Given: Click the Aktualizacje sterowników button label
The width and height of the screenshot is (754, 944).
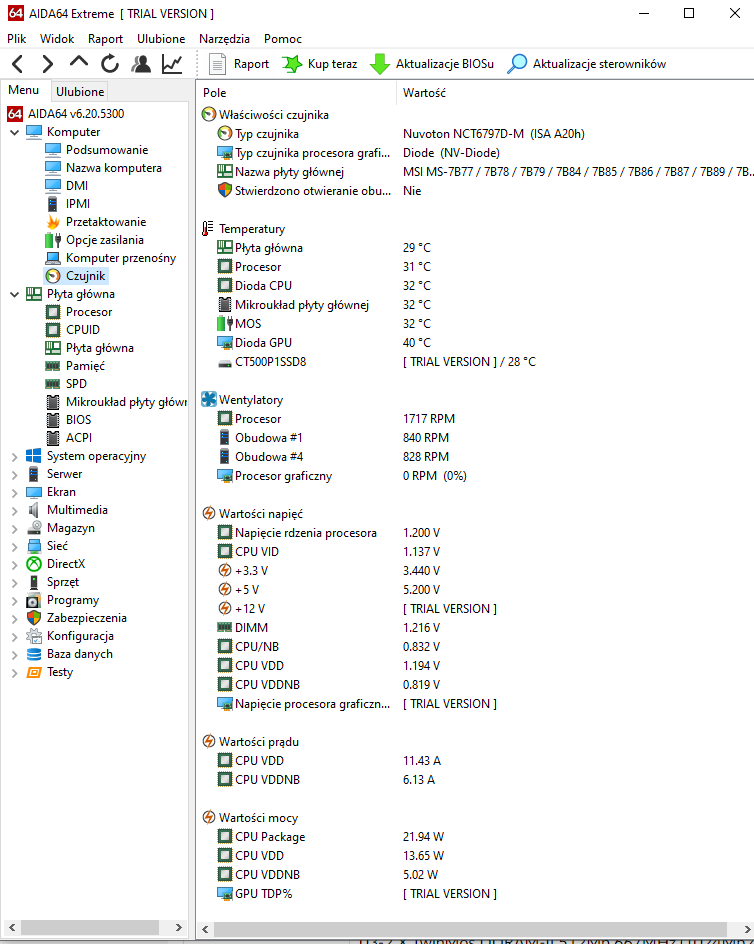Looking at the screenshot, I should pos(599,64).
